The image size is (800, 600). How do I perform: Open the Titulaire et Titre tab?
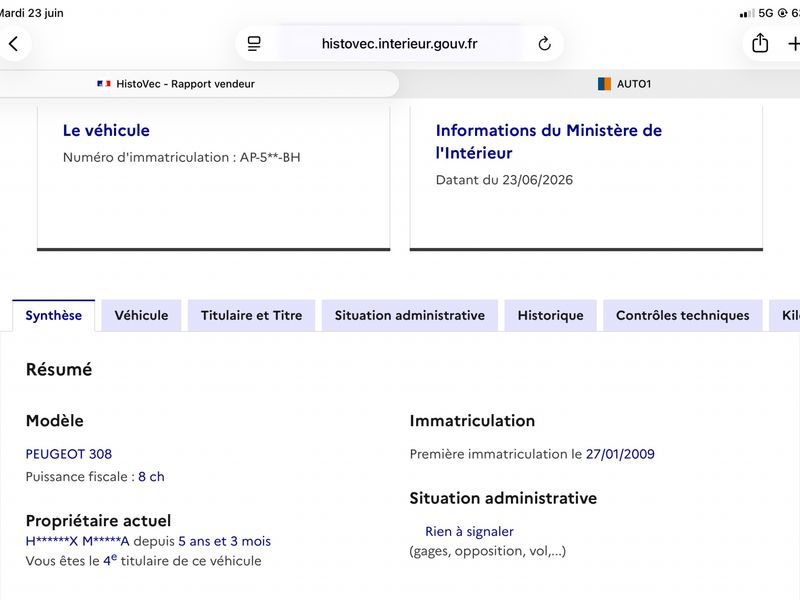252,315
